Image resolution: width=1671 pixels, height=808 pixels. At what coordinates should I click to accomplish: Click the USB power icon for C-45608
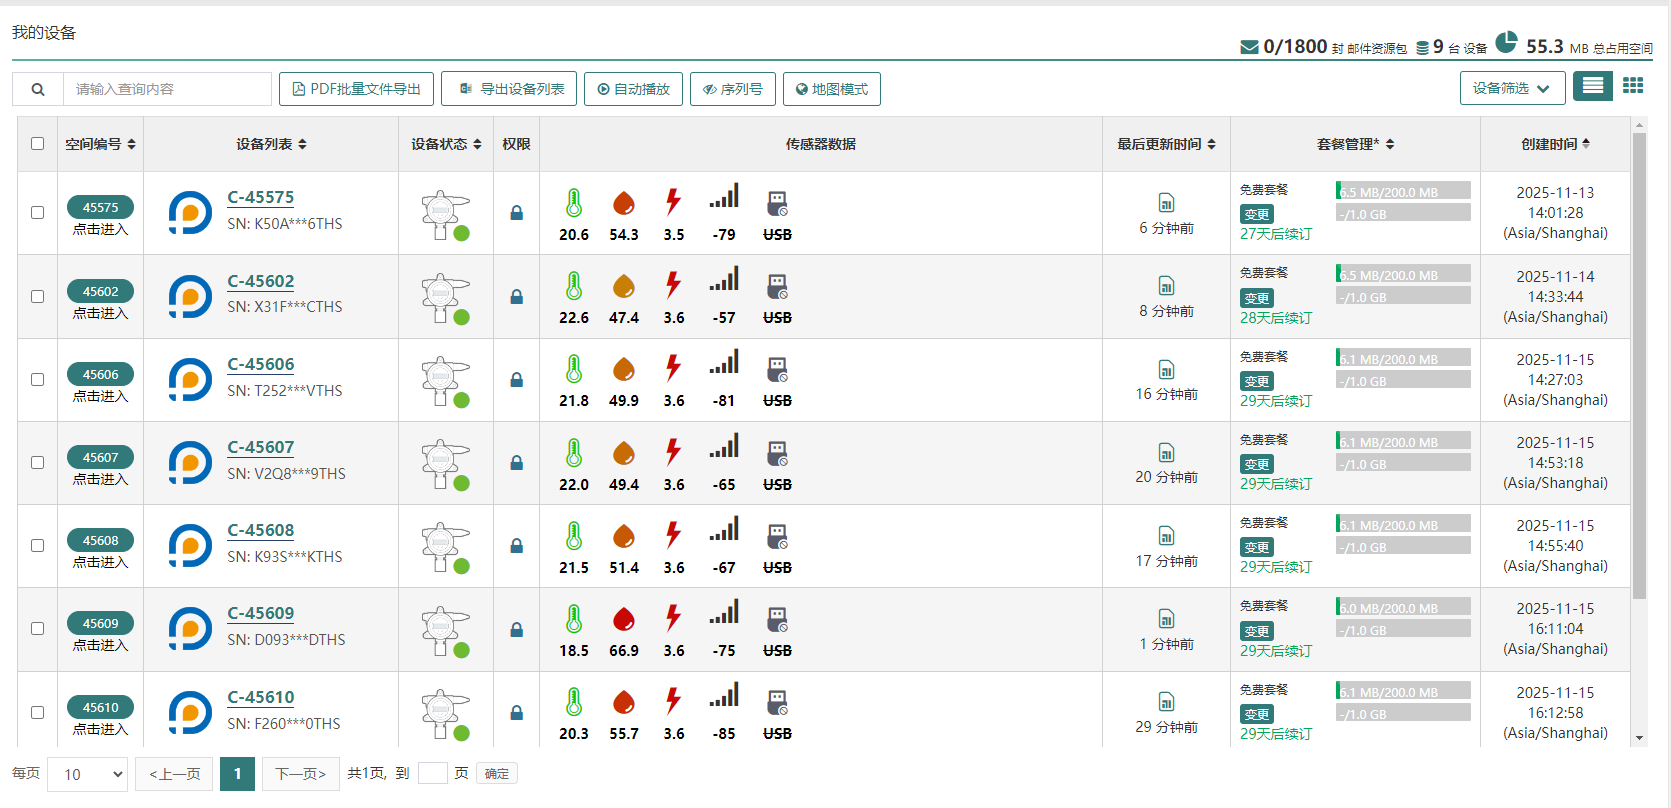tap(777, 537)
